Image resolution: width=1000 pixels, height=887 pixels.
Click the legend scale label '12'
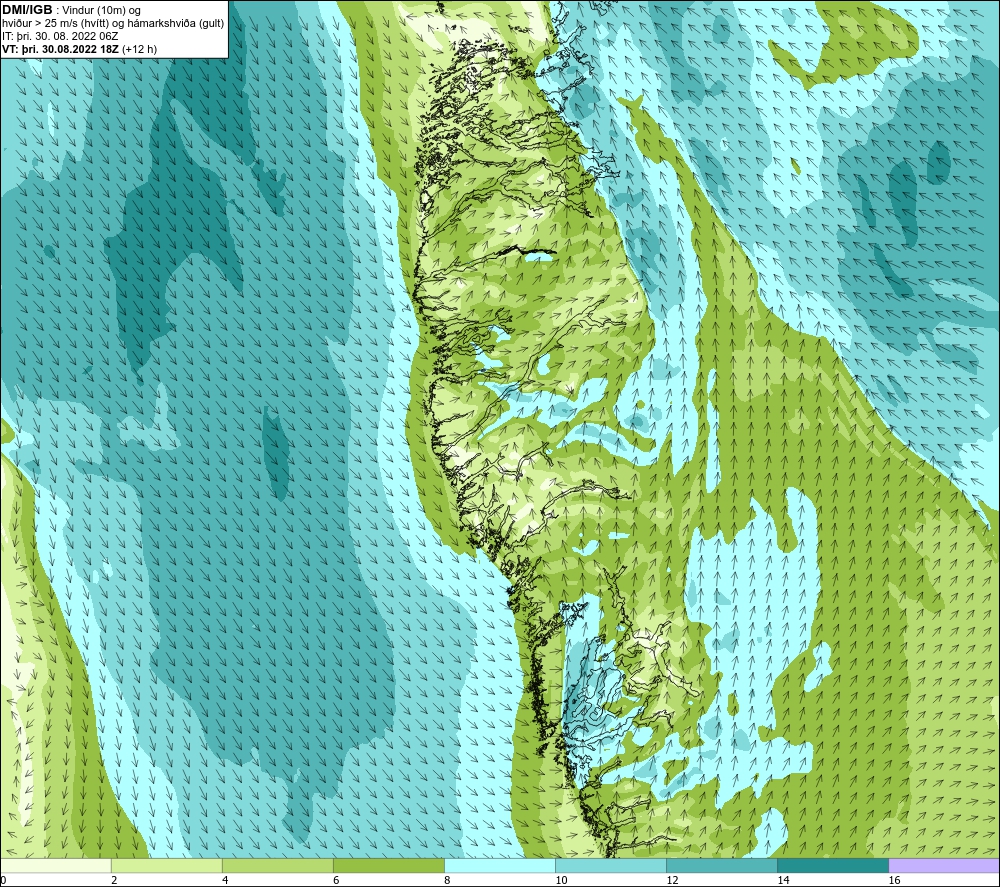point(672,880)
